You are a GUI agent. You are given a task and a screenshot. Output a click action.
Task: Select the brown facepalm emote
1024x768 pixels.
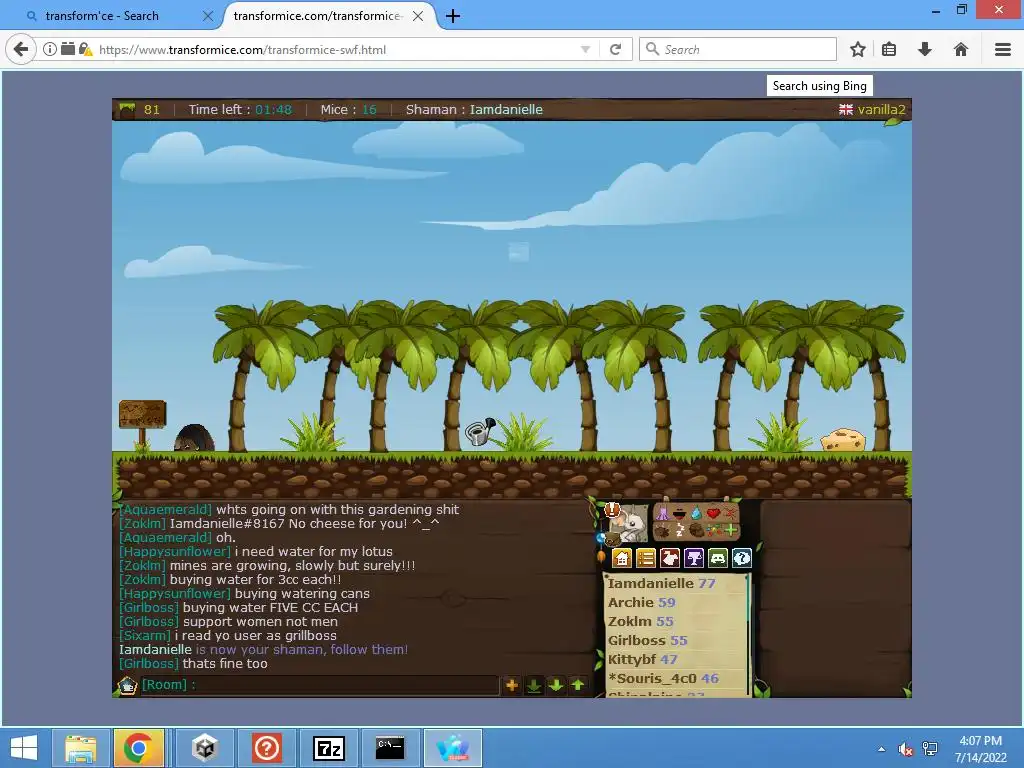coord(697,530)
